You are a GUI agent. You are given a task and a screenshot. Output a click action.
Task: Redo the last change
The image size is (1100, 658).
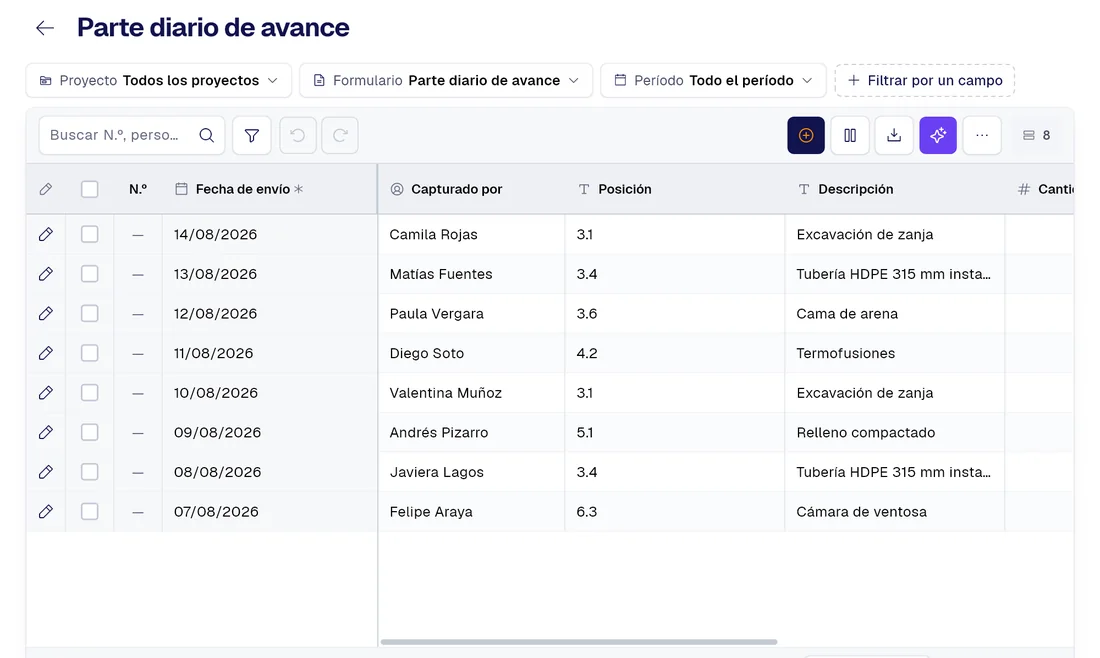(340, 135)
